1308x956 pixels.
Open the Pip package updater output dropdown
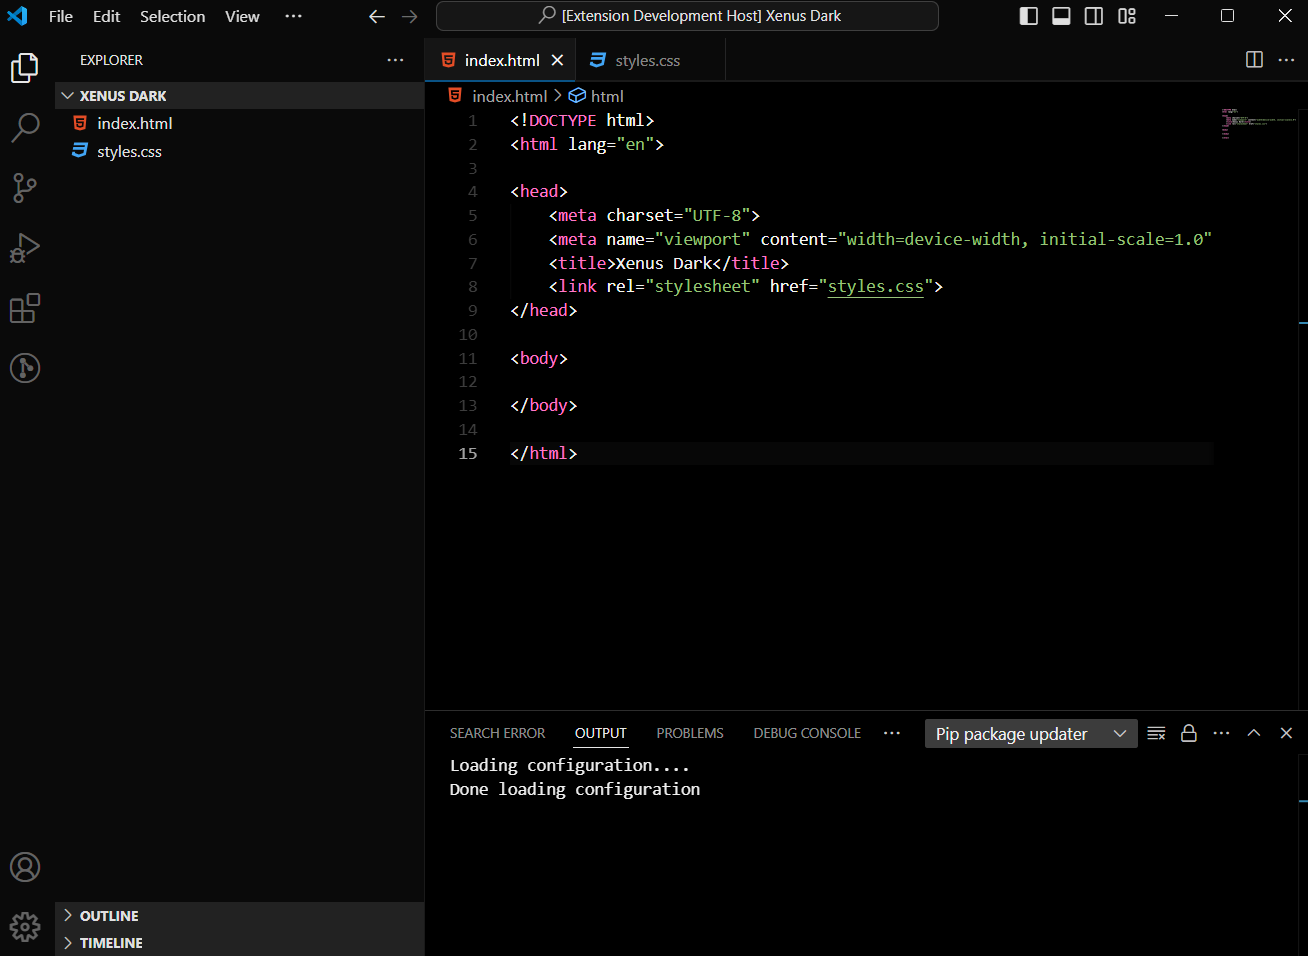pyautogui.click(x=1031, y=733)
